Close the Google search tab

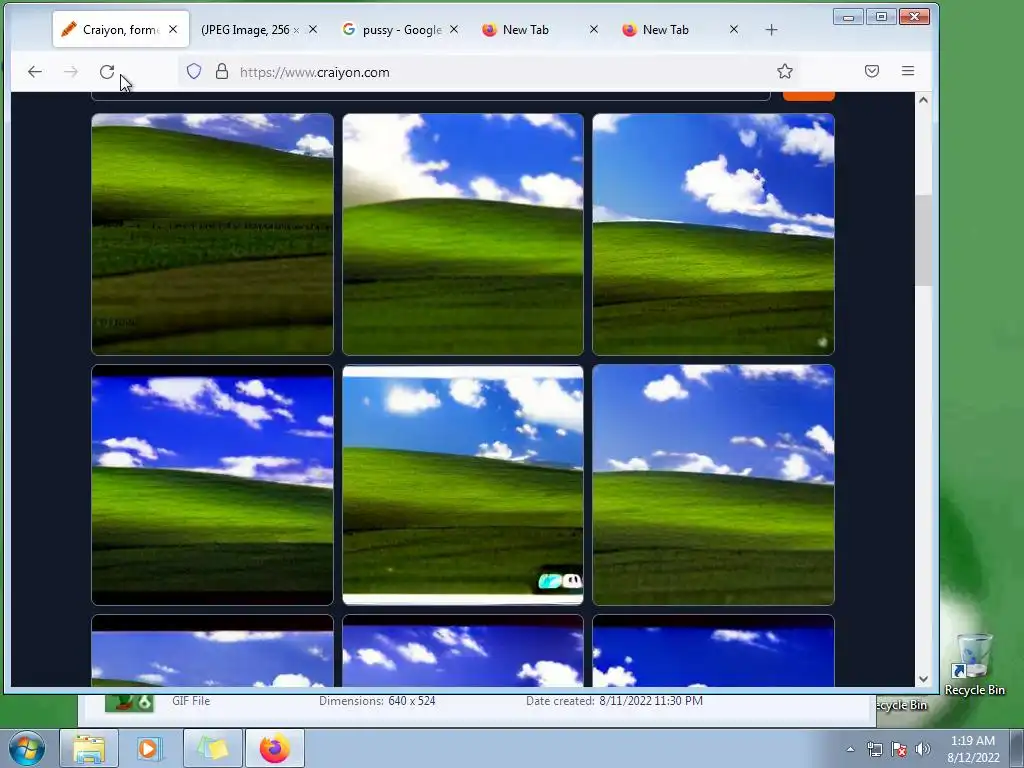[454, 29]
